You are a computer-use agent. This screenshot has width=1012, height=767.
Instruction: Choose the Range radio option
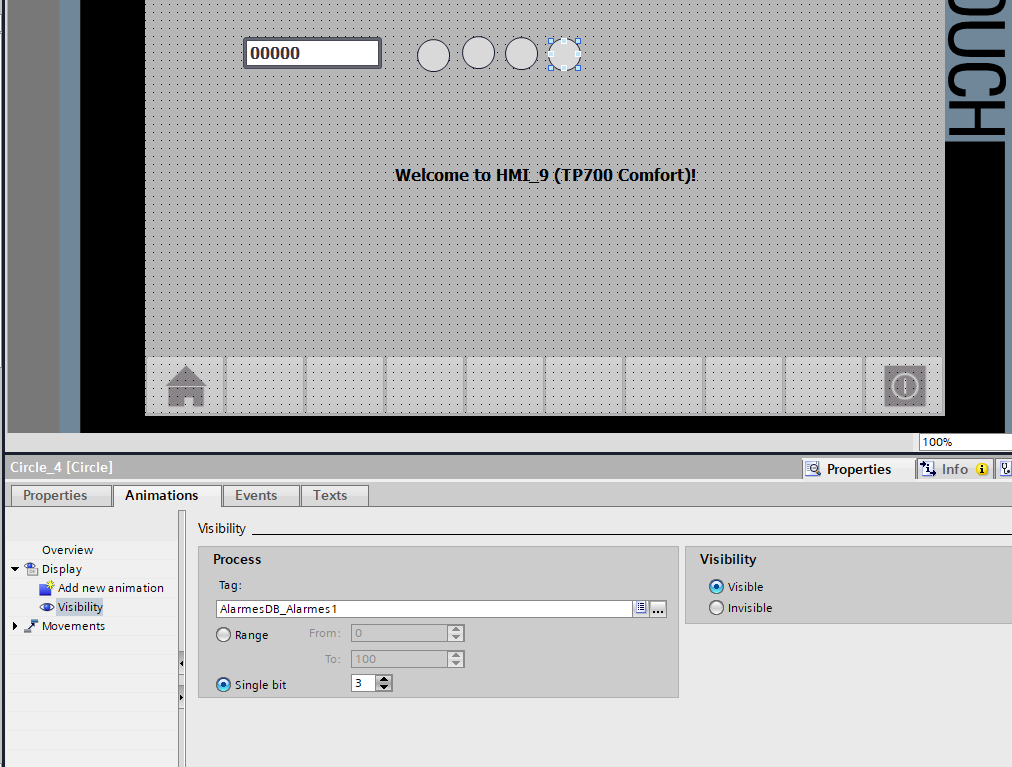tap(224, 635)
